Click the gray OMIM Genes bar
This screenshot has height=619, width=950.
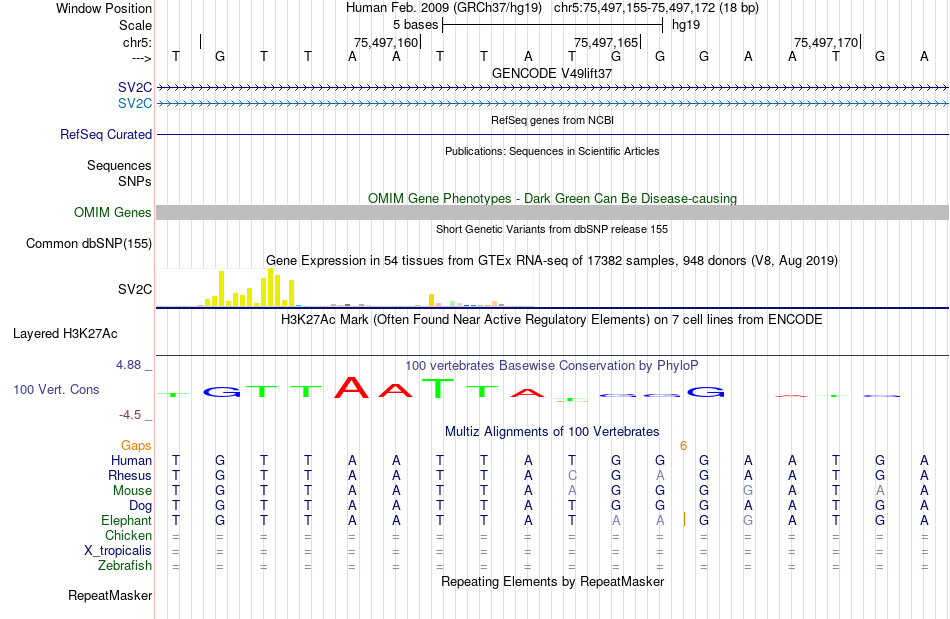pos(552,213)
